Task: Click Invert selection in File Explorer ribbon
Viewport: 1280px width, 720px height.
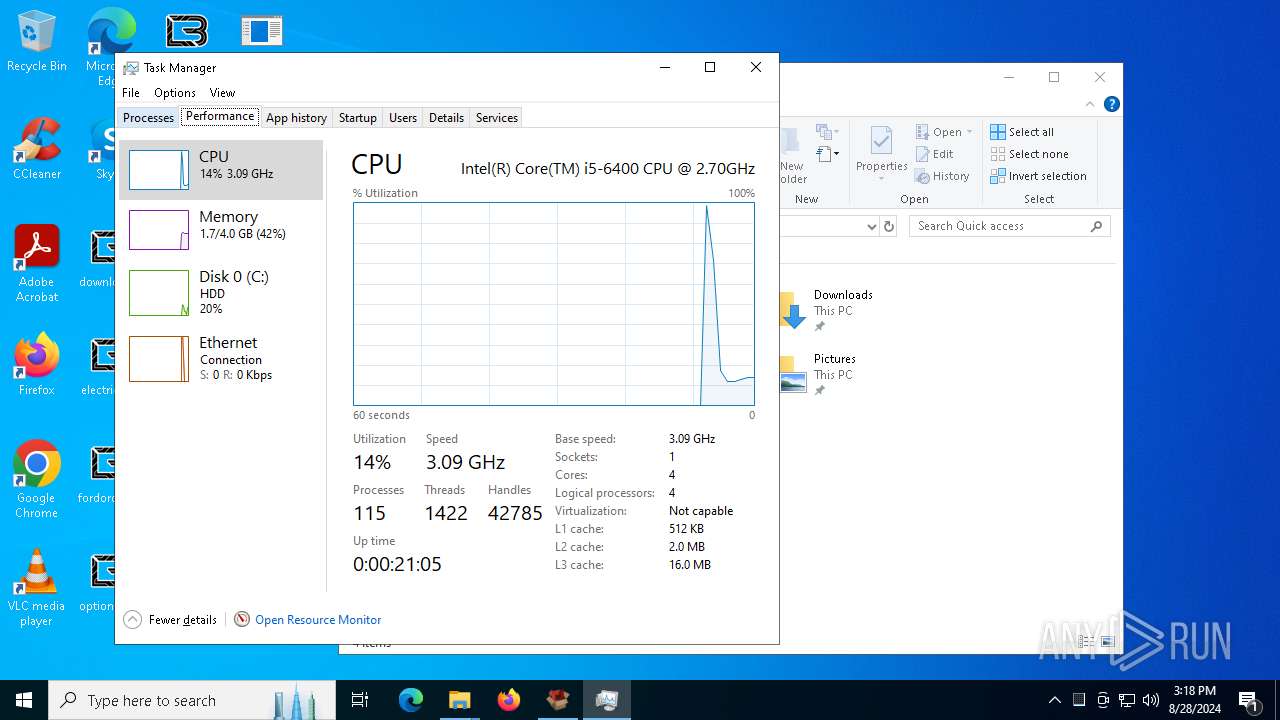Action: pos(1038,176)
